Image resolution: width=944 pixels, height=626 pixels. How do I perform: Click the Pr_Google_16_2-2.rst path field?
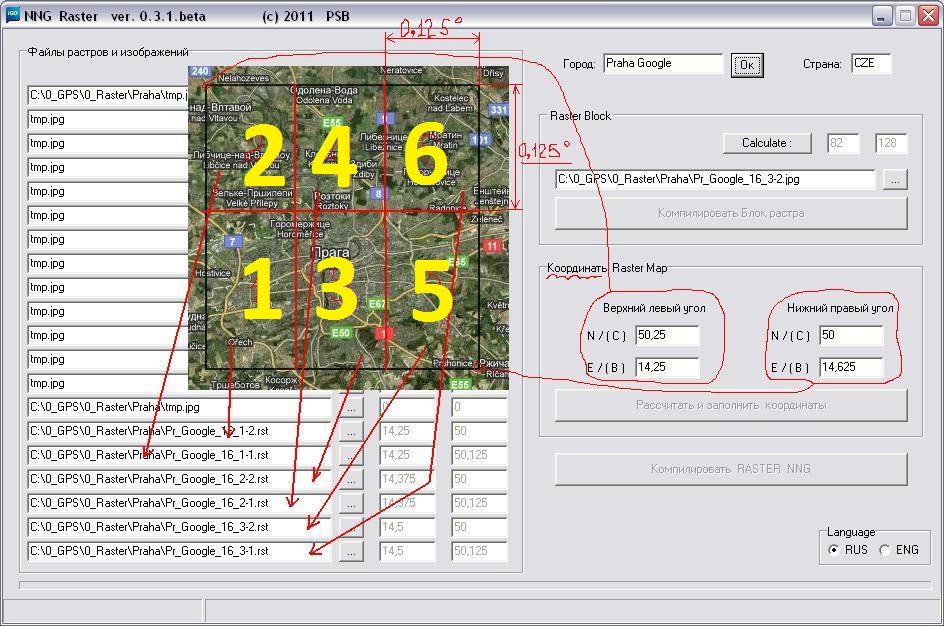point(179,479)
